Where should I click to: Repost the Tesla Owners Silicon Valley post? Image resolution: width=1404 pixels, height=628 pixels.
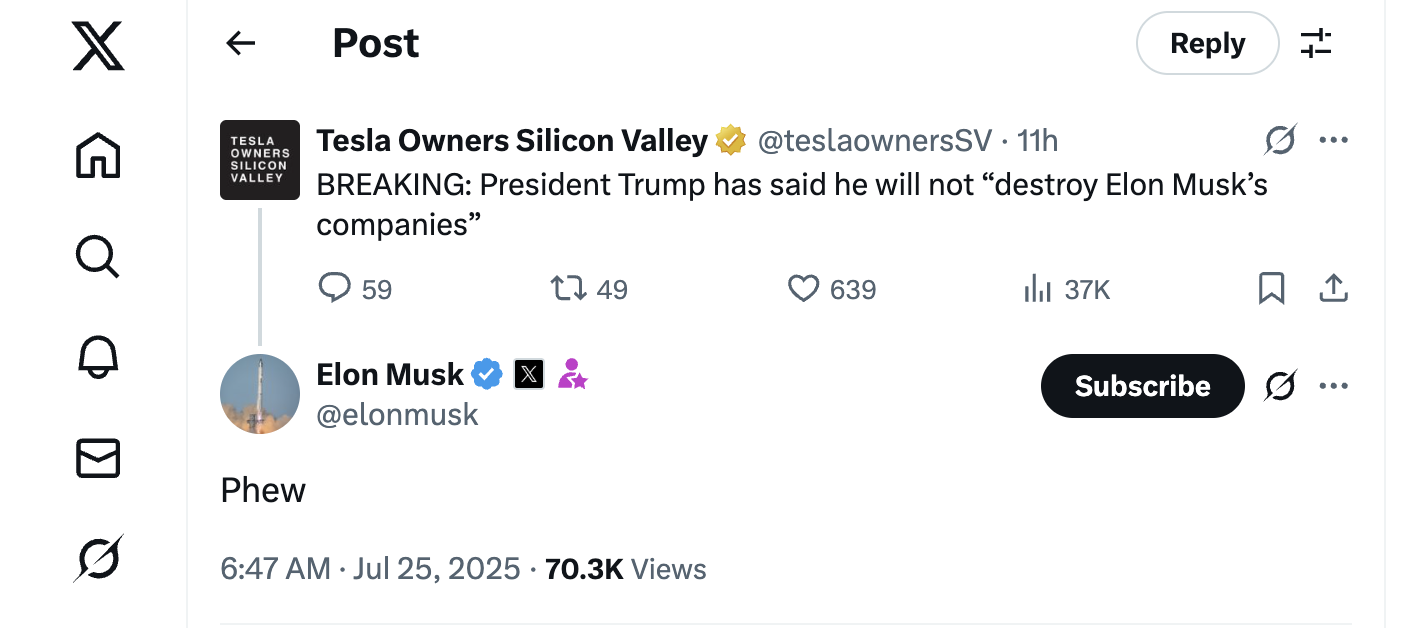(x=568, y=289)
